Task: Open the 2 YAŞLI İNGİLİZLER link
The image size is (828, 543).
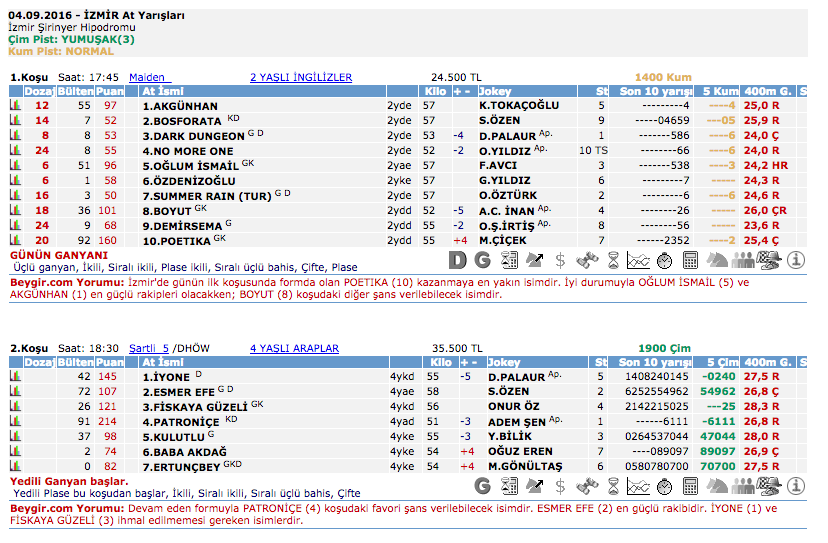Action: click(x=301, y=77)
